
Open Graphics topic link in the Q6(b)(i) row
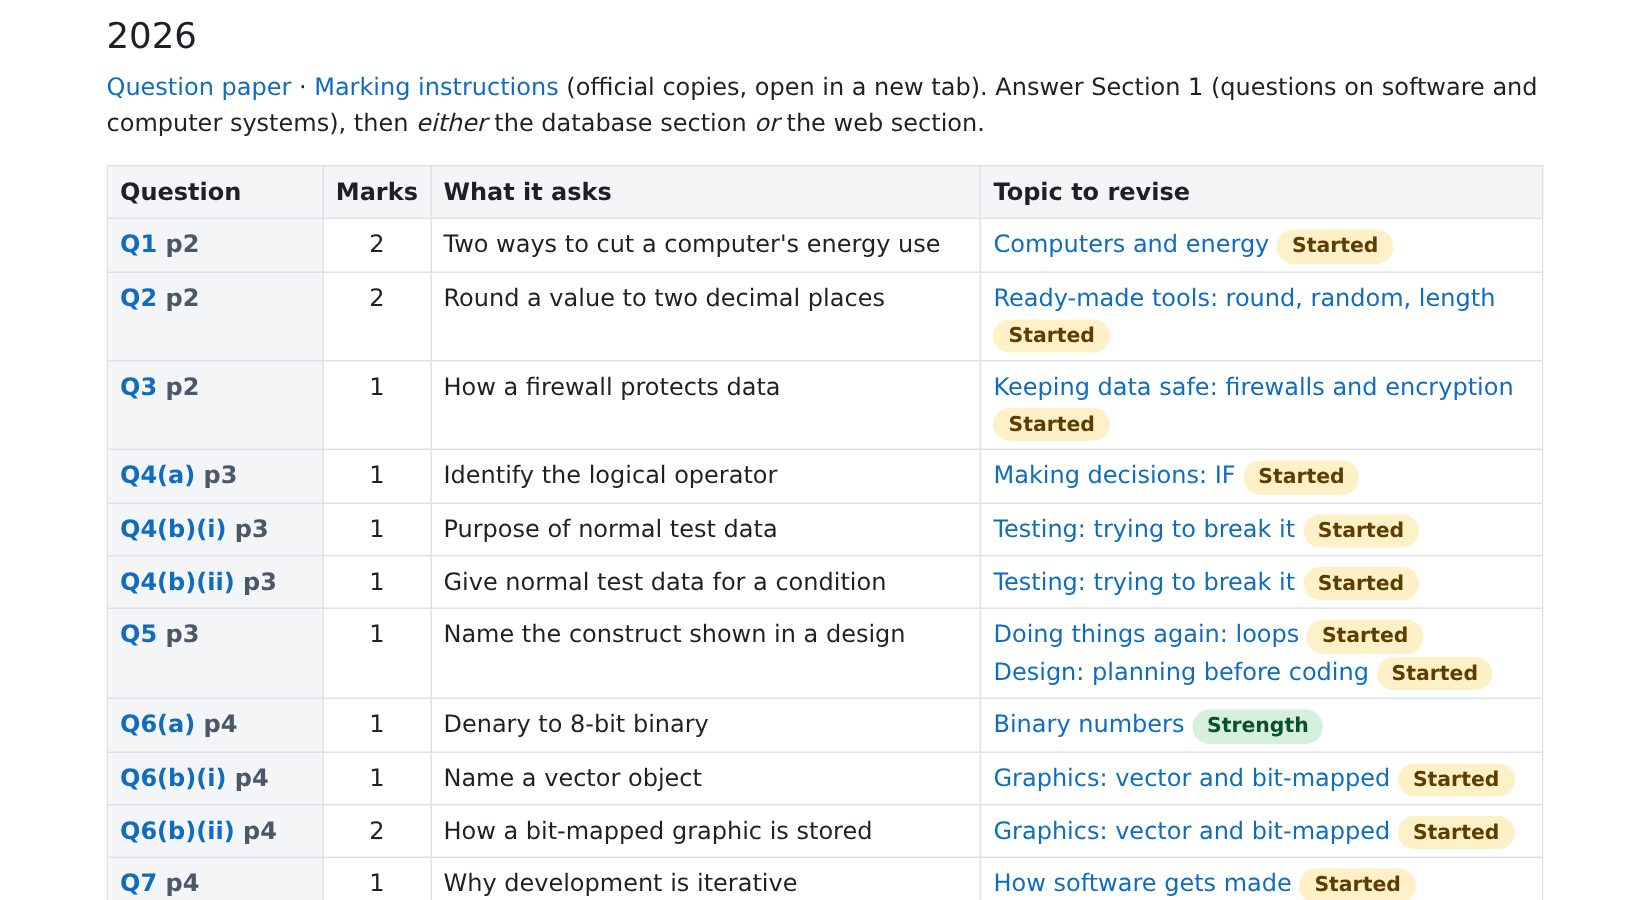point(1192,778)
